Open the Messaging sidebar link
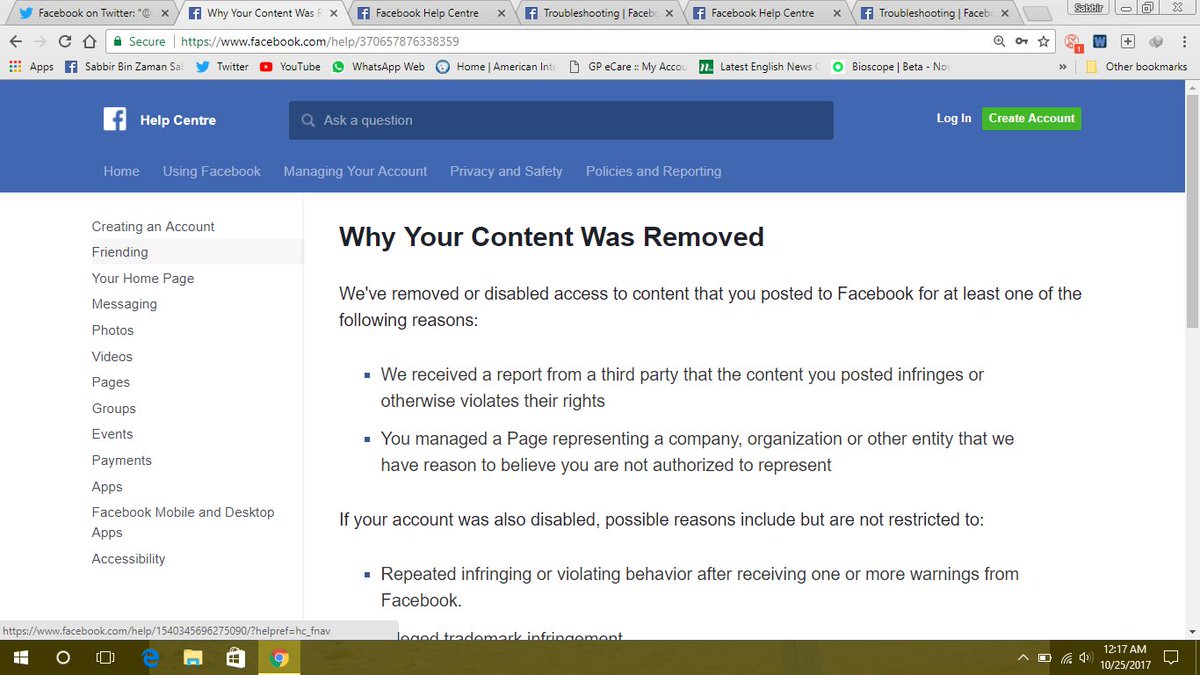The width and height of the screenshot is (1200, 675). click(x=124, y=304)
